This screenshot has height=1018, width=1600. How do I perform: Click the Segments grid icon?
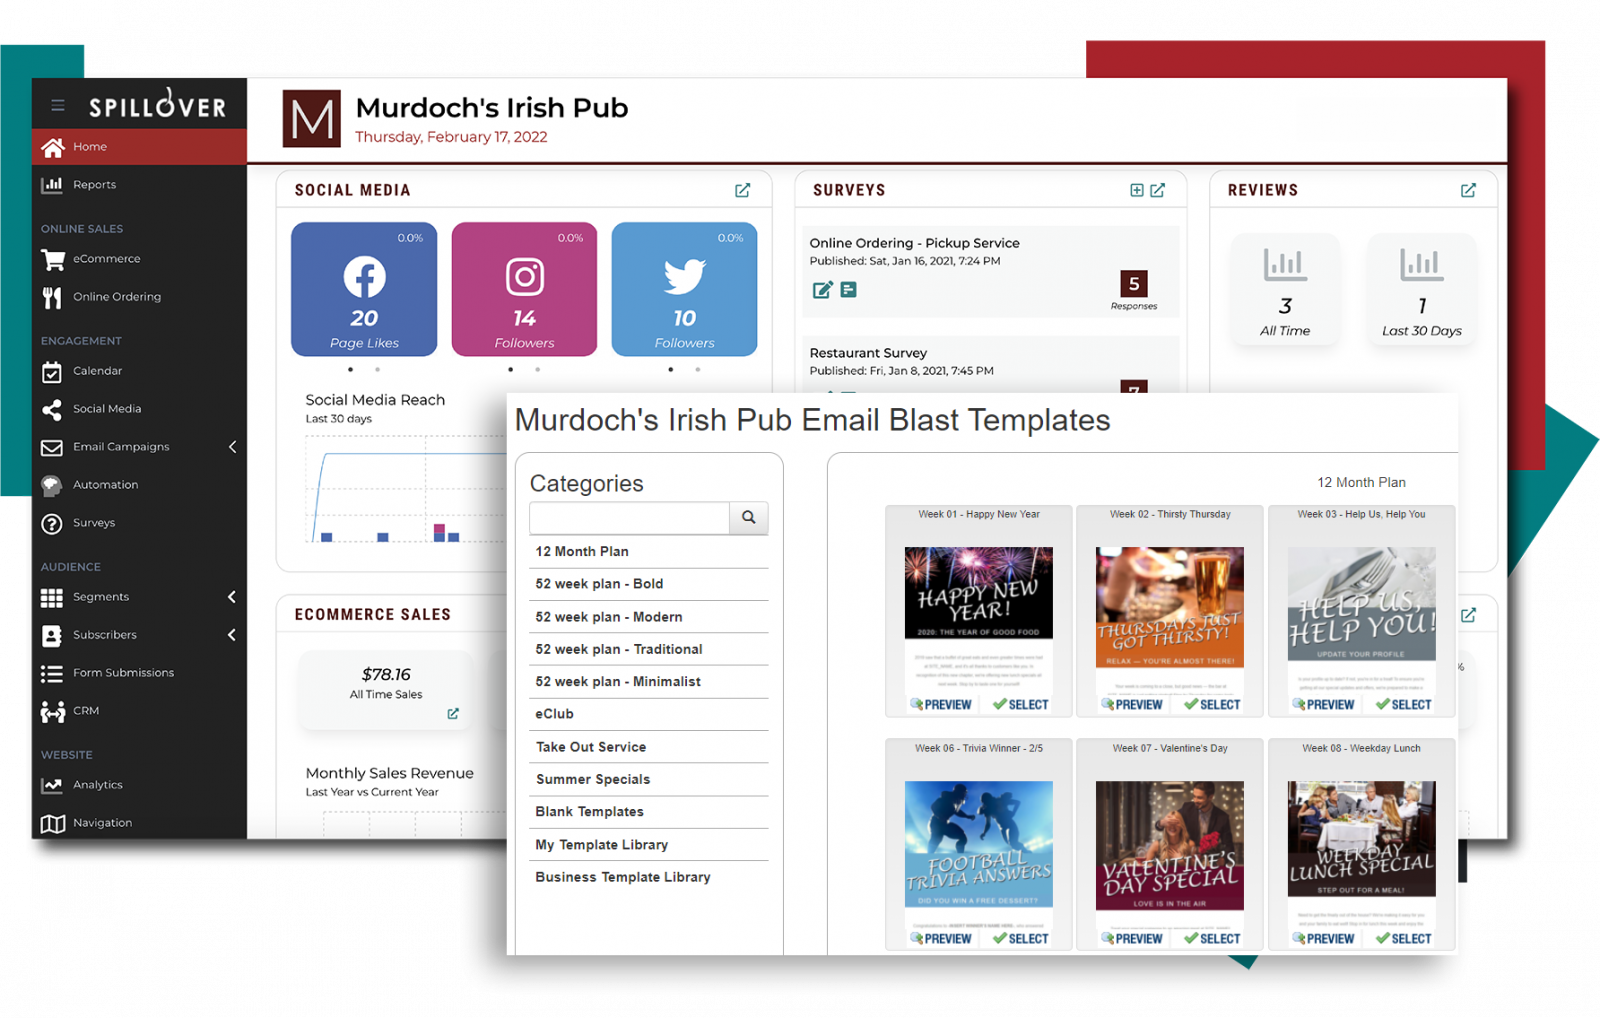[x=52, y=597]
